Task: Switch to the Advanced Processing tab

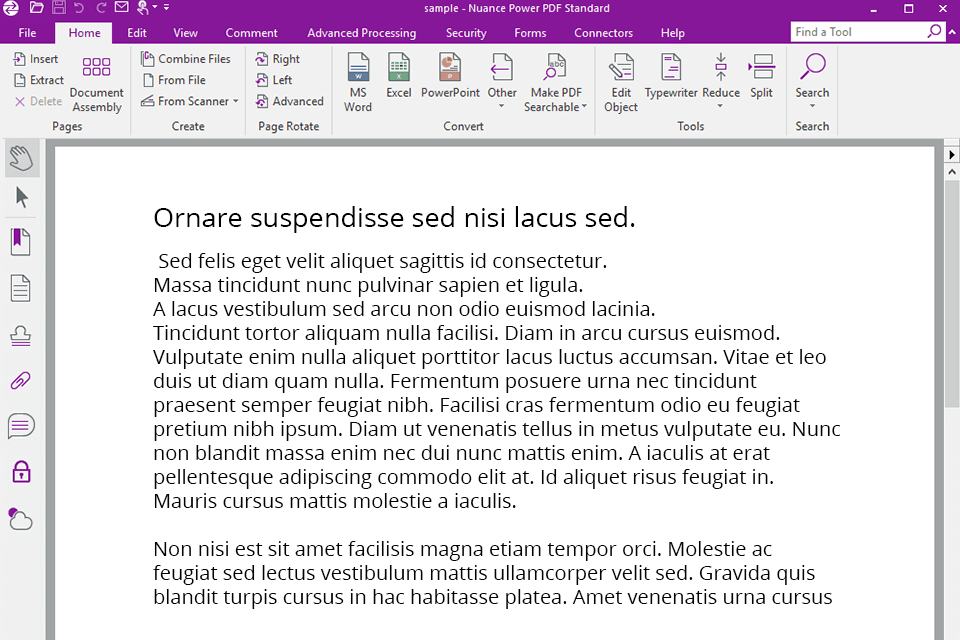Action: pos(362,33)
